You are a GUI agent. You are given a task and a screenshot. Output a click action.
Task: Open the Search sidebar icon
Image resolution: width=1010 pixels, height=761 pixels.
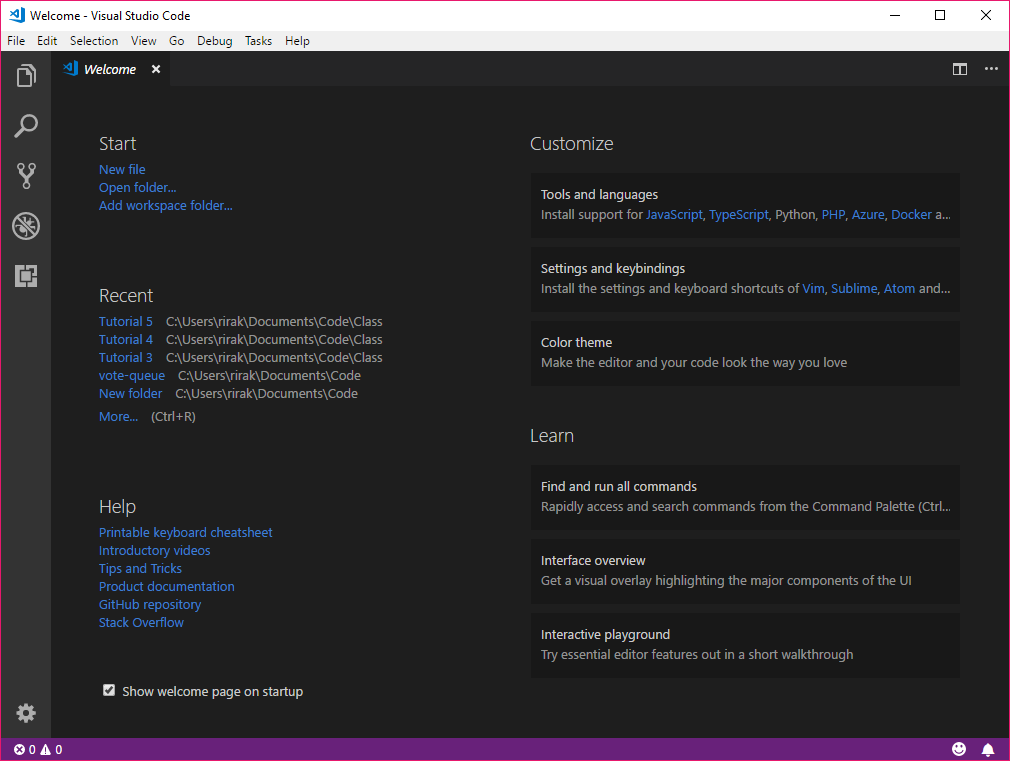click(25, 125)
